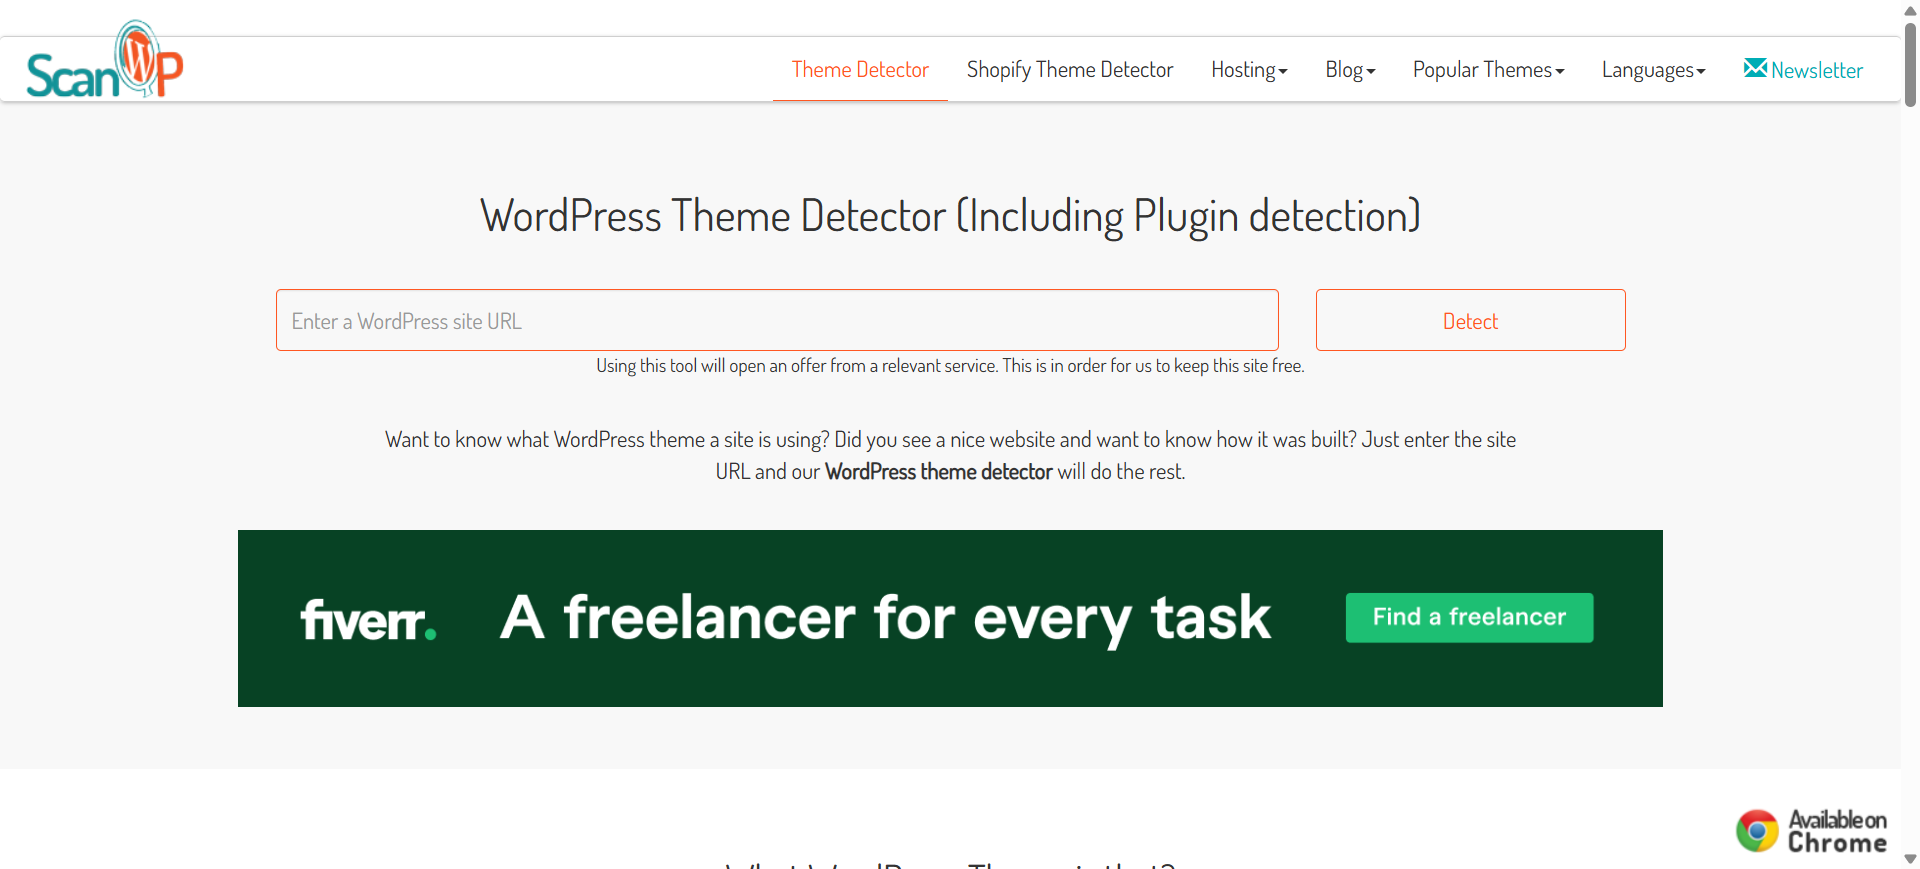Click the ScanWP logo

click(105, 62)
